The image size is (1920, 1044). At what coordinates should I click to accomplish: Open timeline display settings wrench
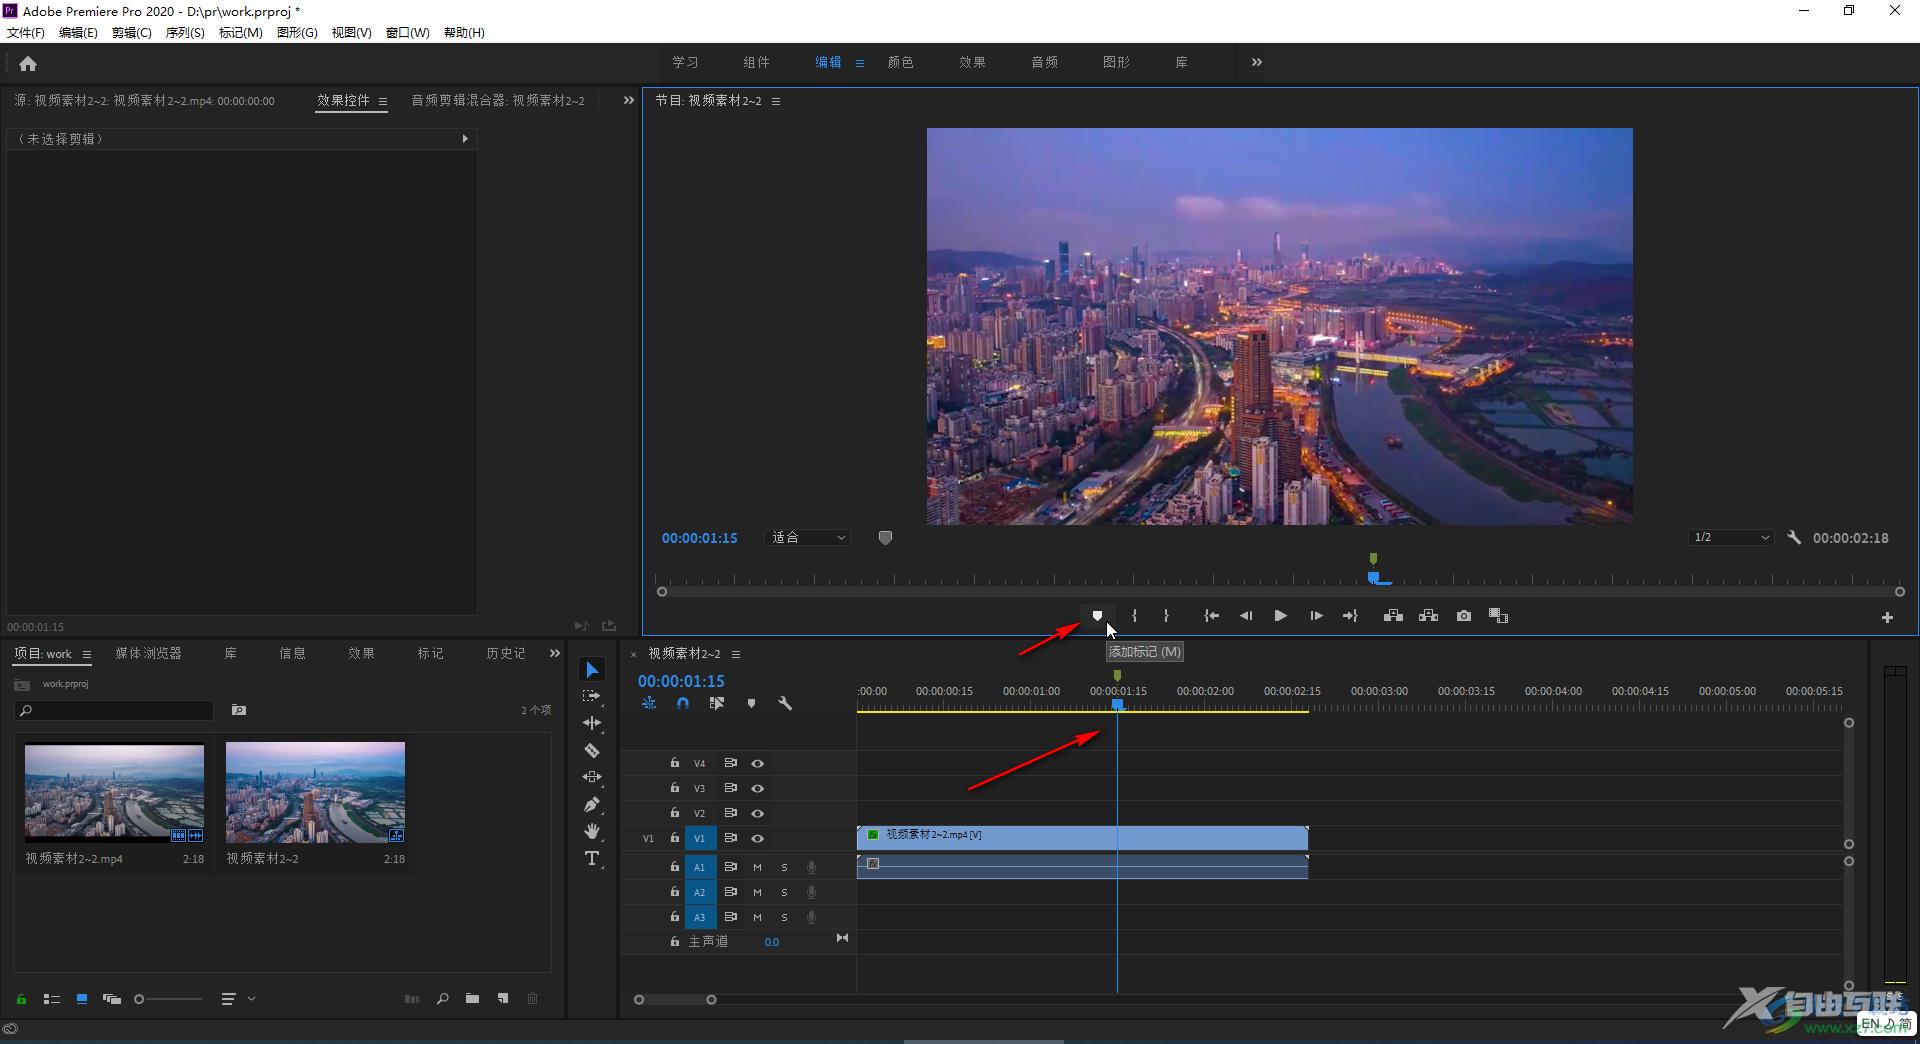[785, 703]
